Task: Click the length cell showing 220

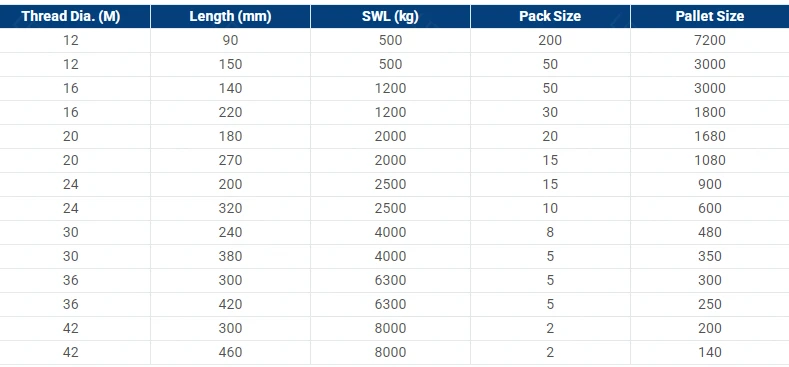Action: tap(230, 112)
